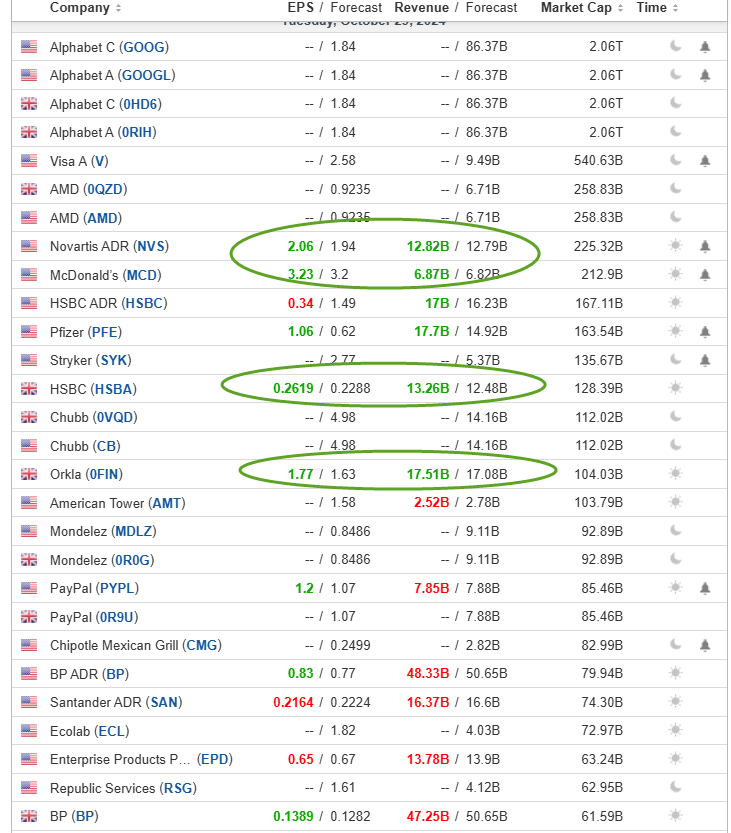Click the US flag beside Alphabet C (GOOG)
The image size is (731, 833).
click(x=29, y=47)
